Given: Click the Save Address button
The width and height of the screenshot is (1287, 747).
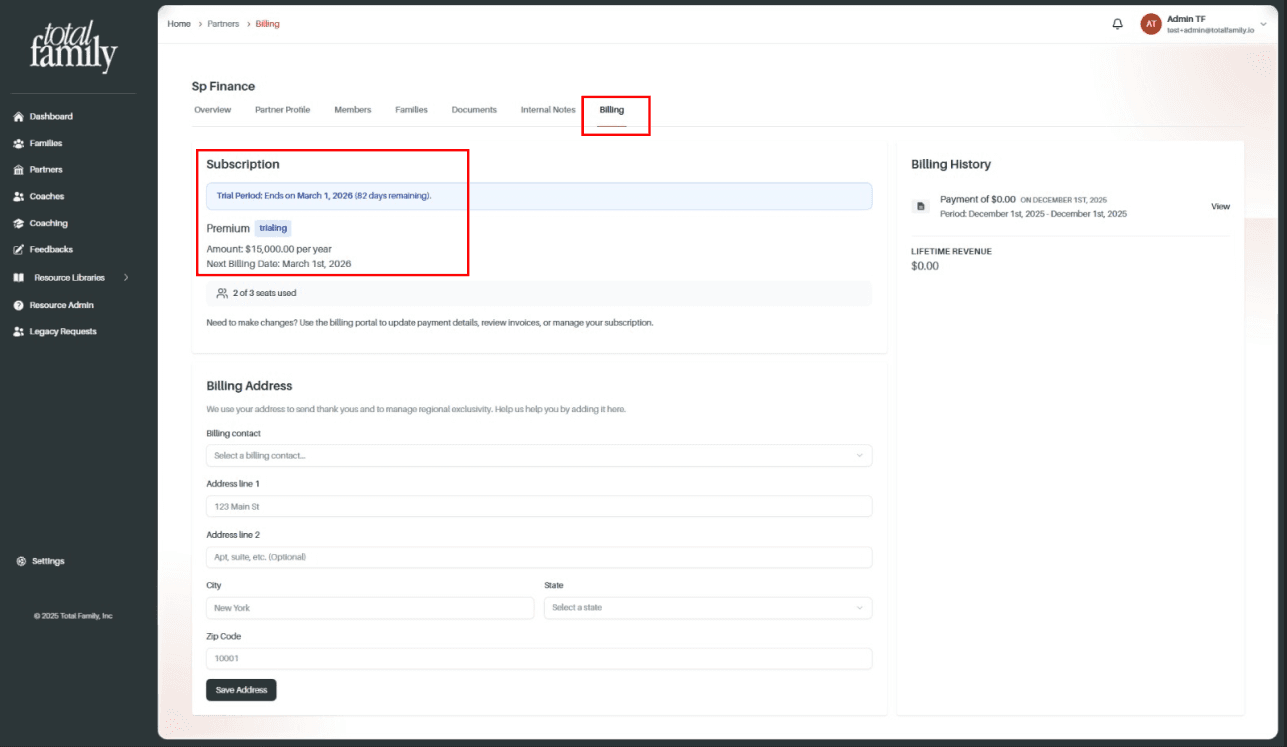Looking at the screenshot, I should pos(241,690).
